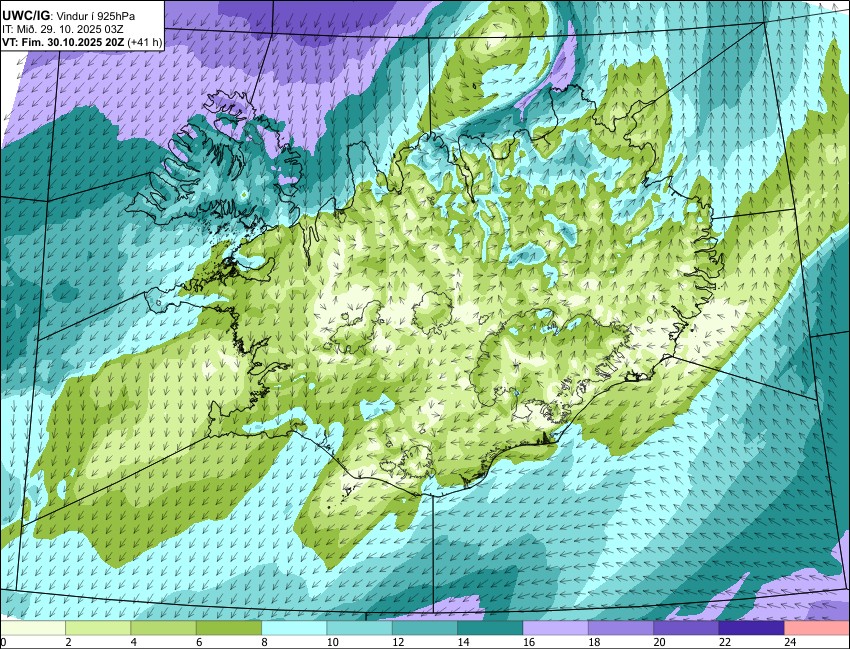Image resolution: width=850 pixels, height=649 pixels.
Task: Click the 4–6 medium green legend swatch
Action: point(163,628)
